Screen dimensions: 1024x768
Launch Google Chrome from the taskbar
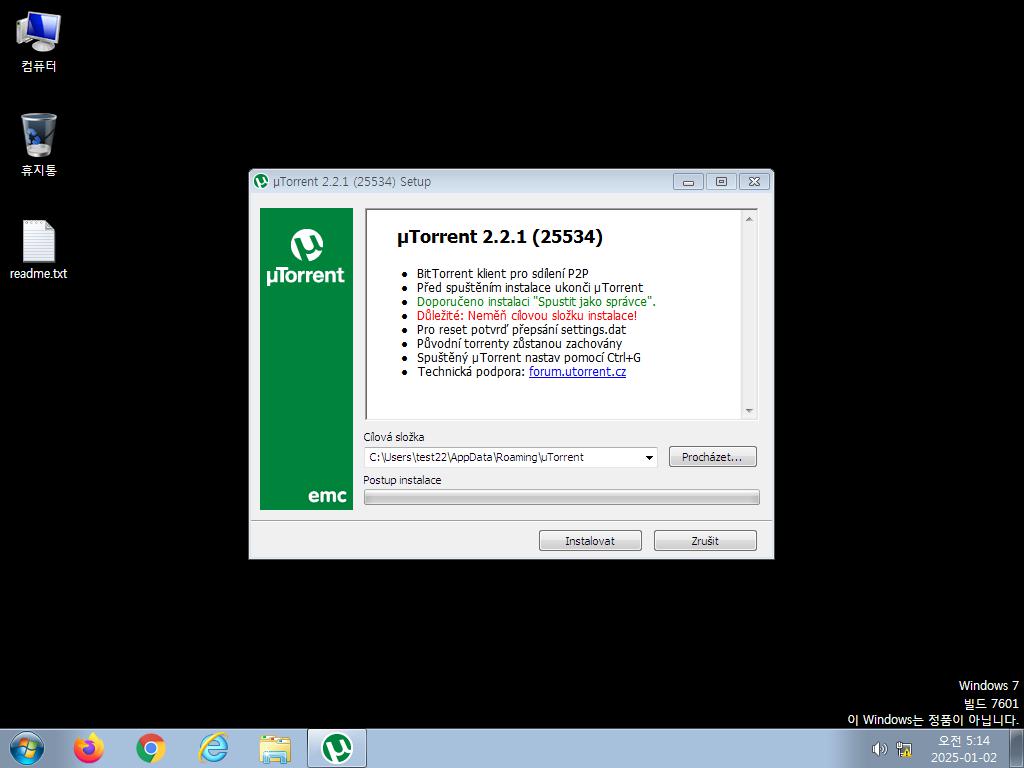[x=151, y=748]
